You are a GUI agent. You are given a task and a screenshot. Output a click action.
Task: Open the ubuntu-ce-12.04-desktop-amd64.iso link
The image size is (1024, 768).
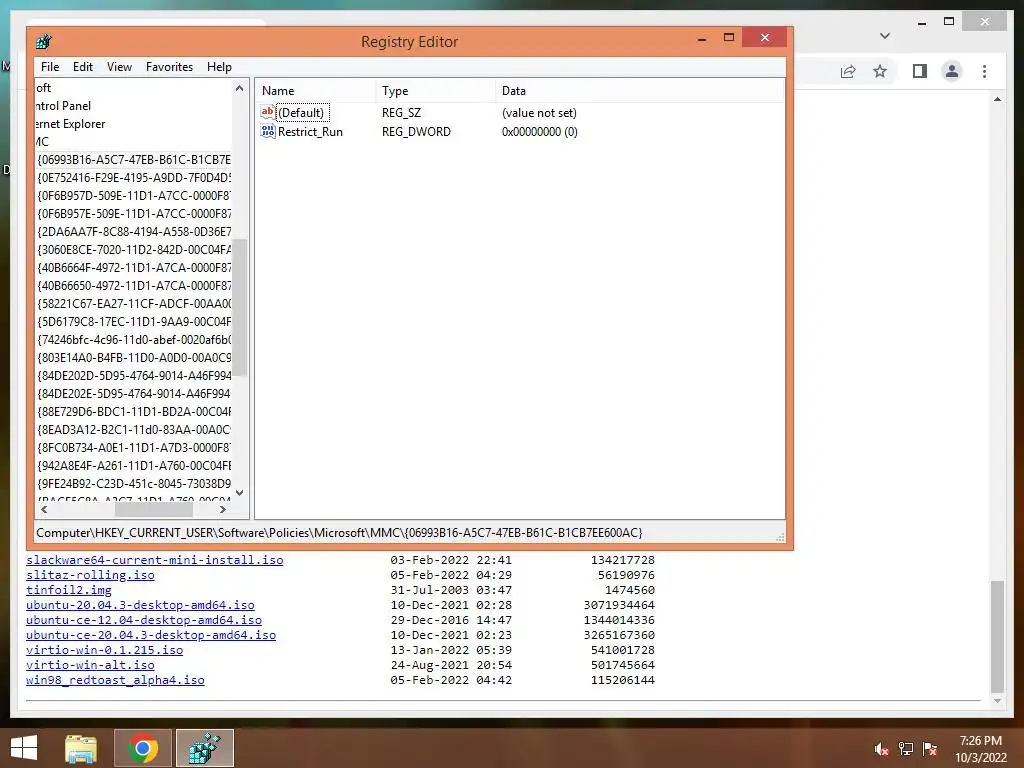[144, 620]
